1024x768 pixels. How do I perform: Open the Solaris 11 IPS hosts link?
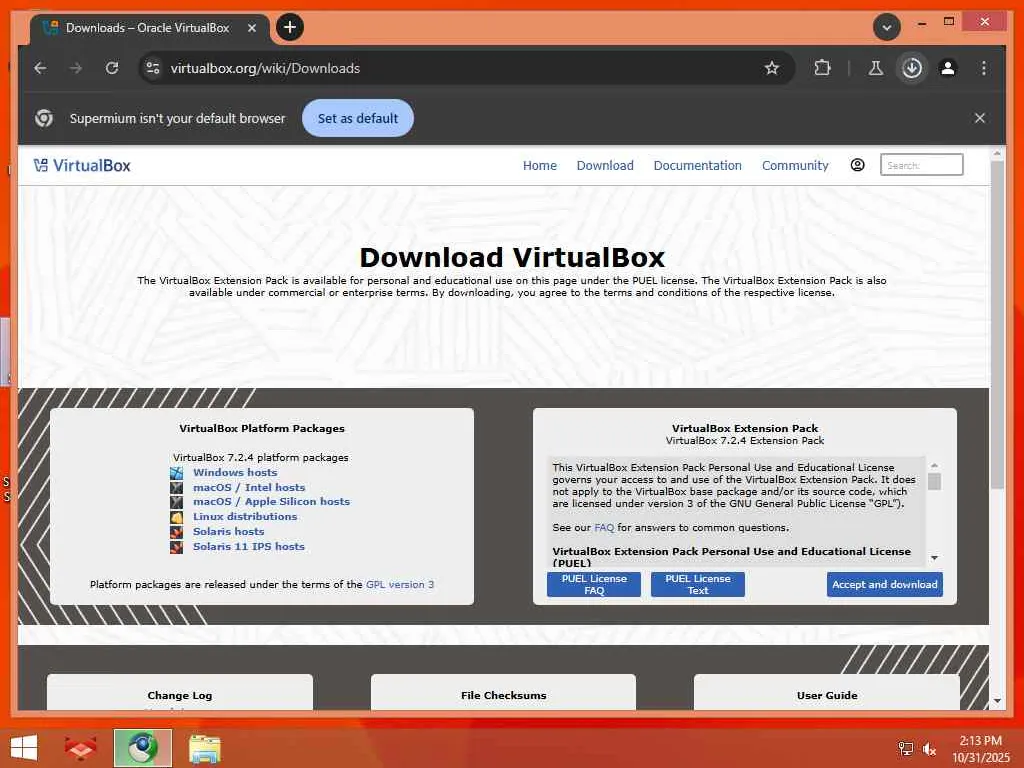(249, 547)
